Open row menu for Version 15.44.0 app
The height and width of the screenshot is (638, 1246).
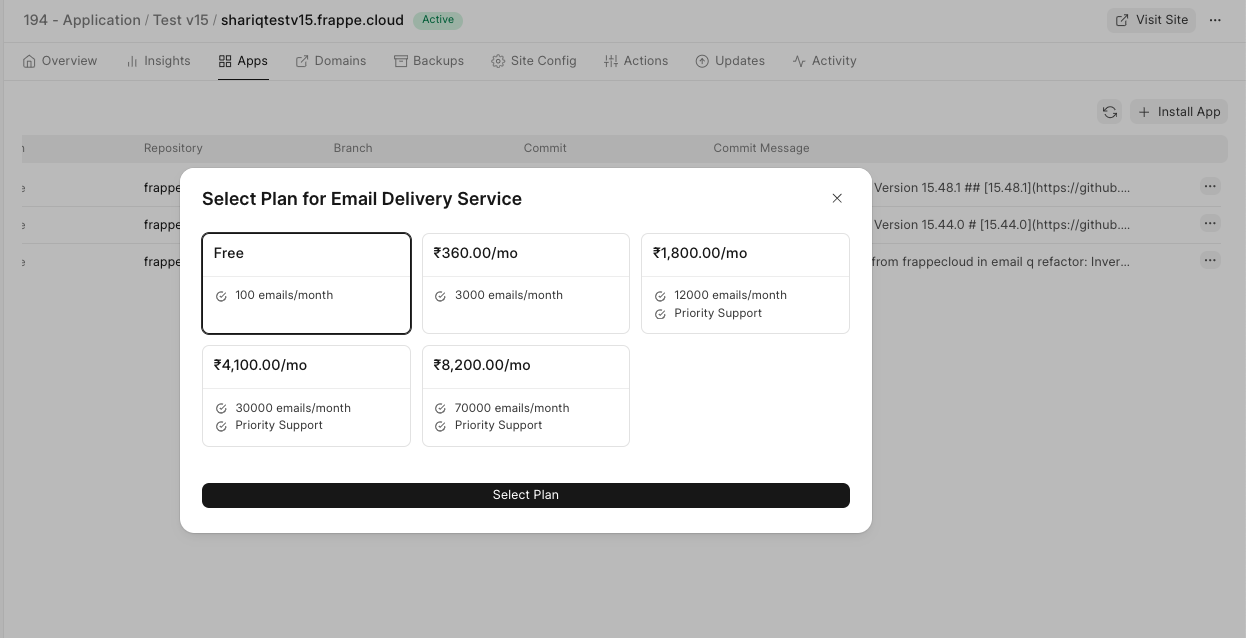point(1210,223)
